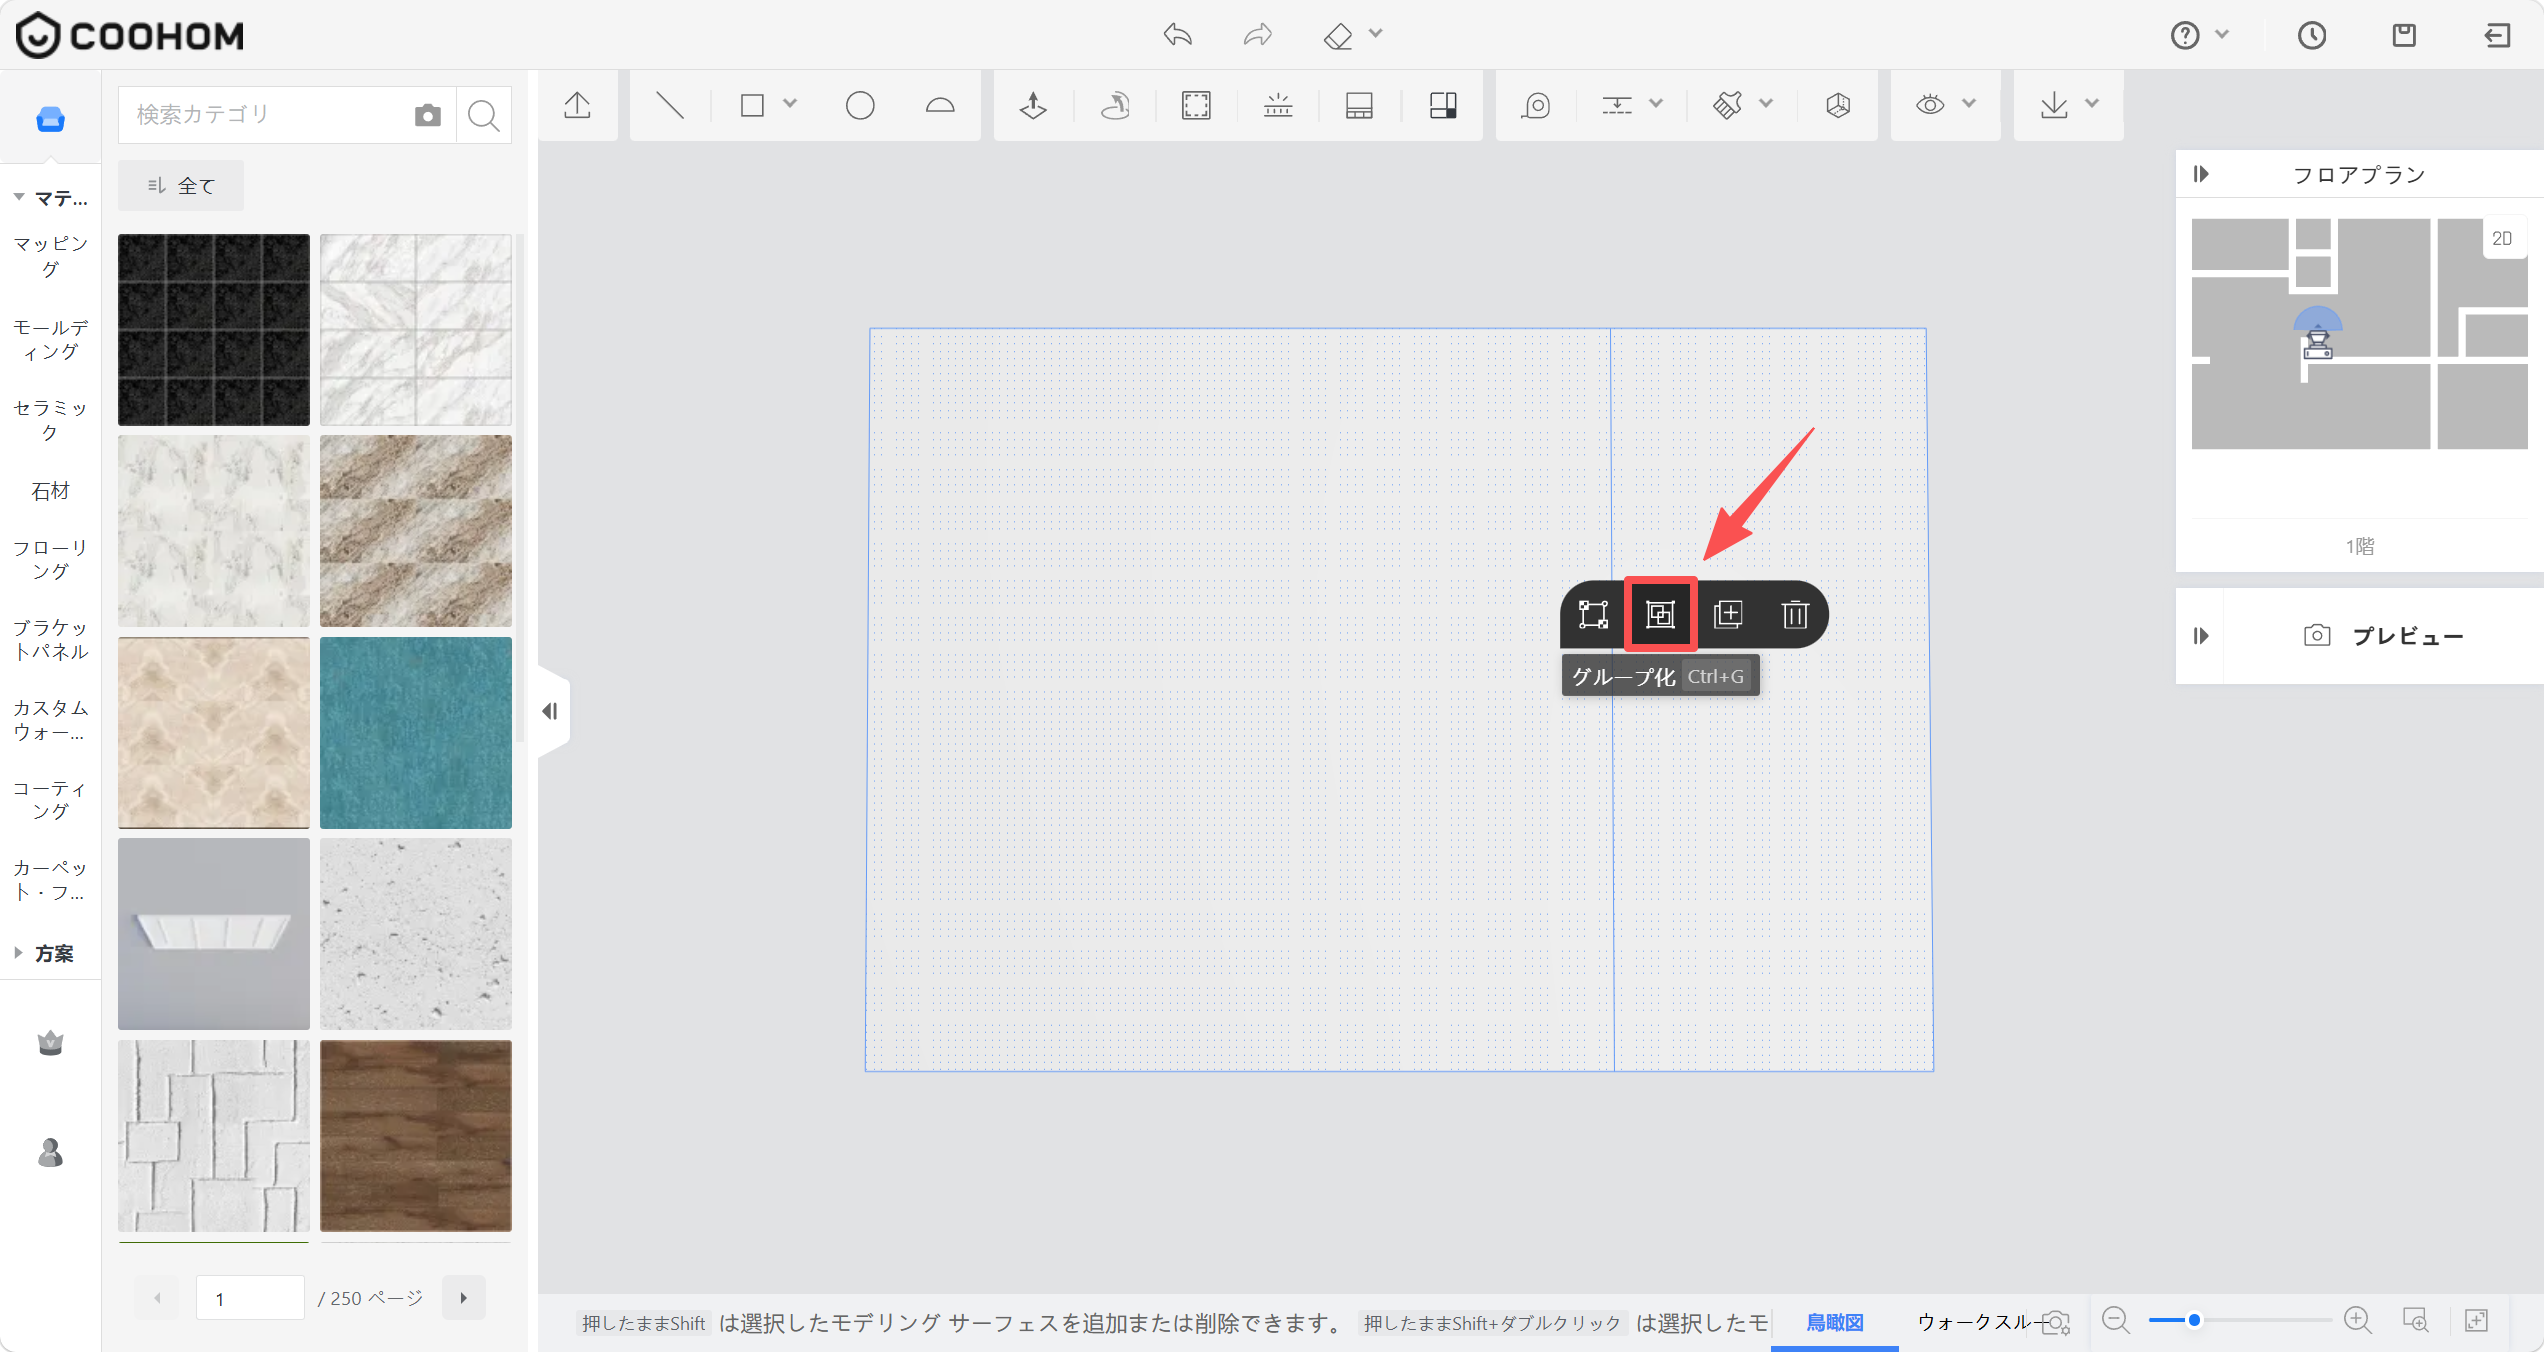Collapse the マテ... category tree
The width and height of the screenshot is (2544, 1352).
coord(19,198)
